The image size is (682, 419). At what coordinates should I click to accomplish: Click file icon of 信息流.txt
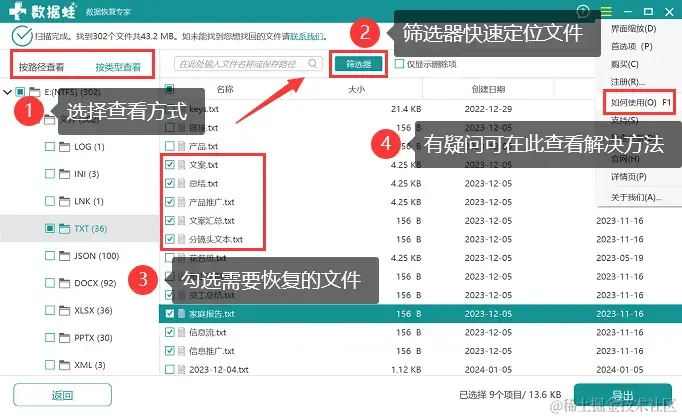pyautogui.click(x=182, y=332)
